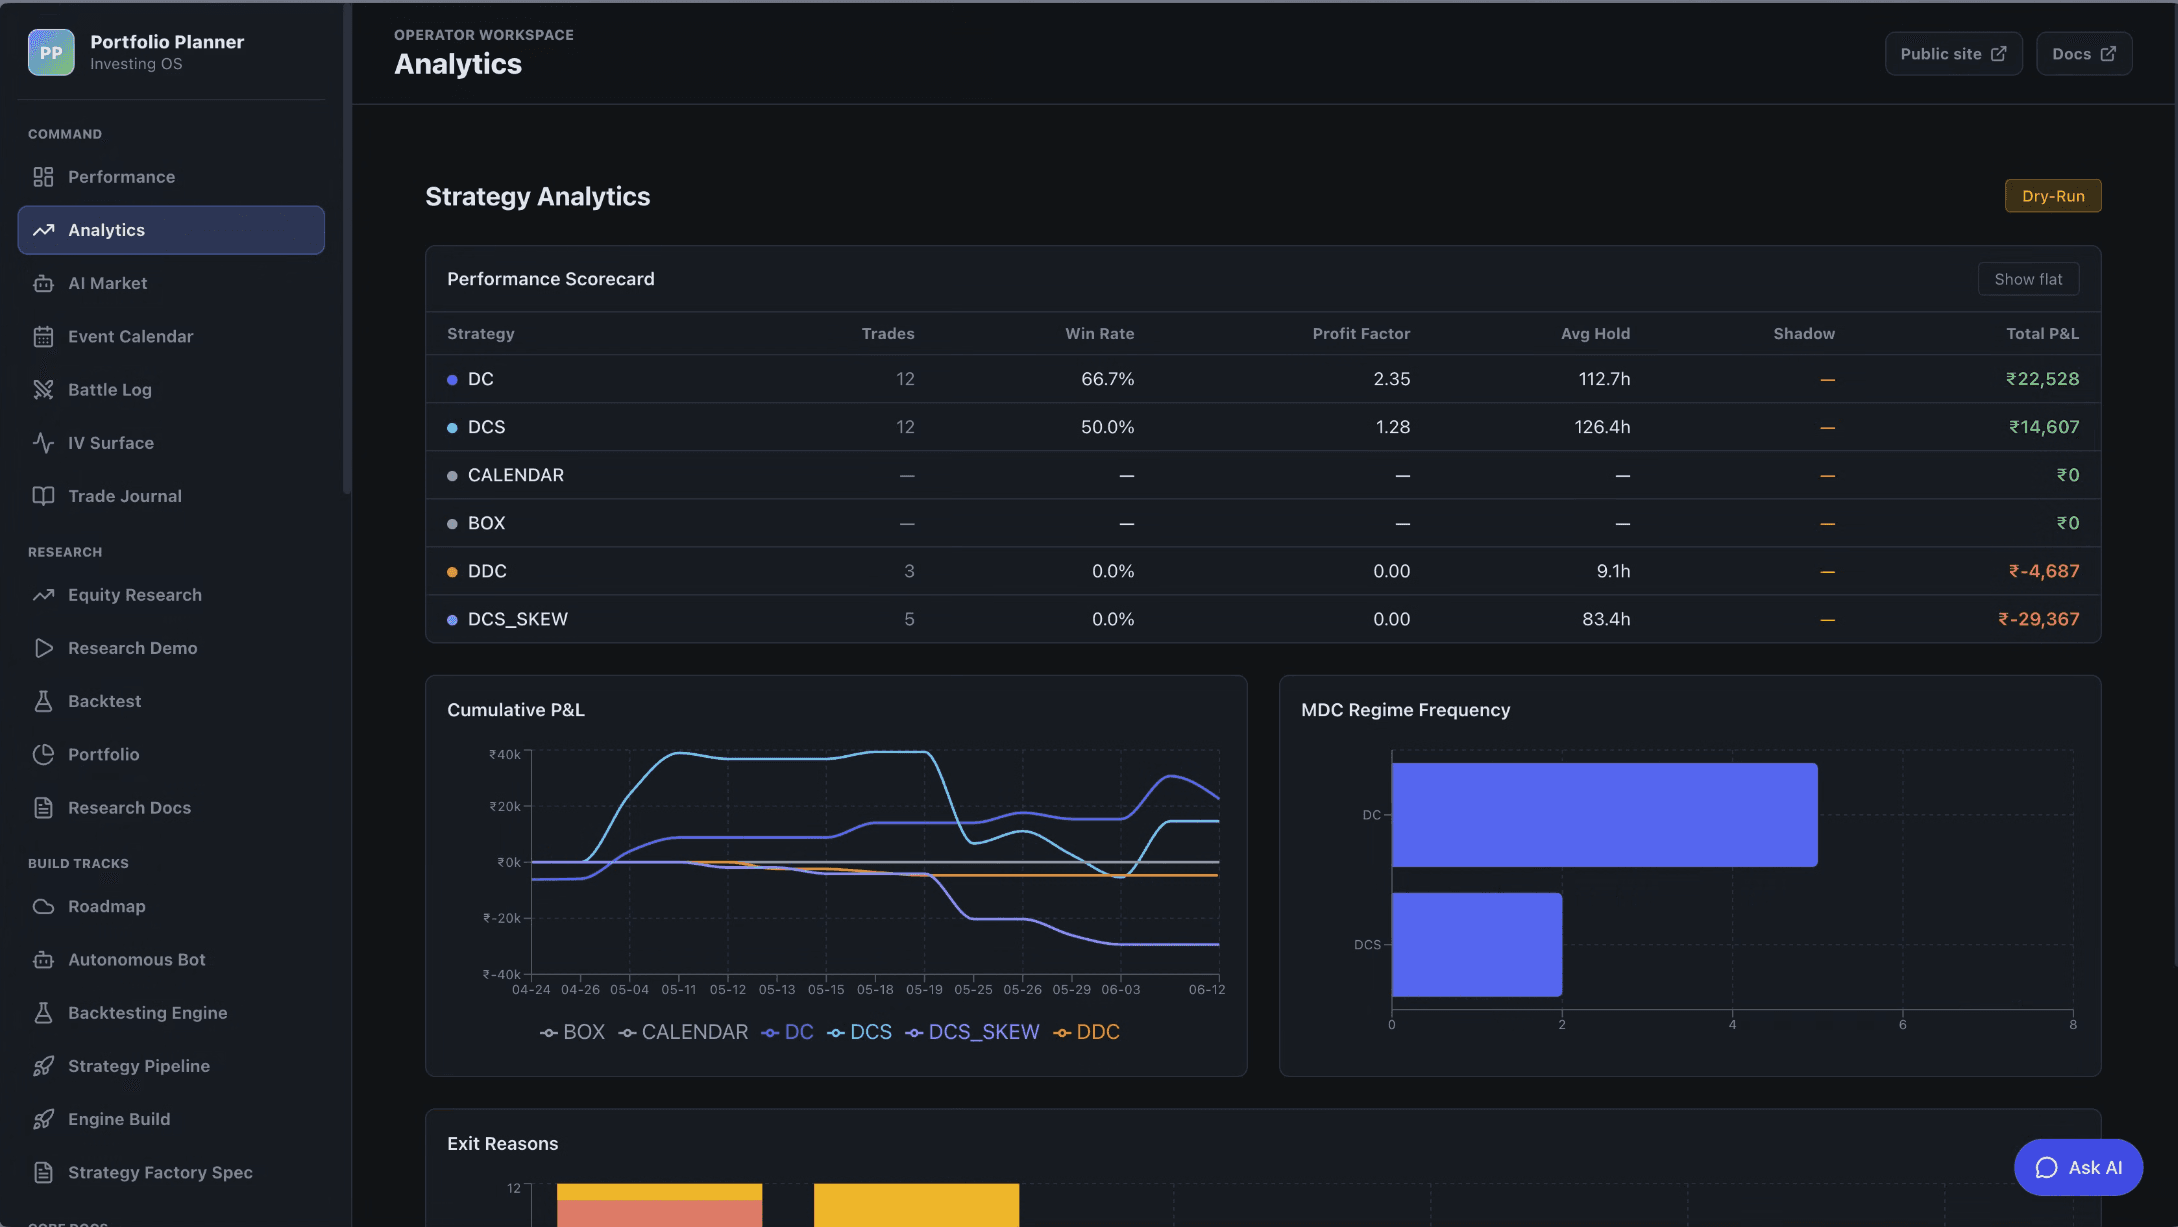Image resolution: width=2178 pixels, height=1227 pixels.
Task: Open the Docs link in header
Action: 2084,54
